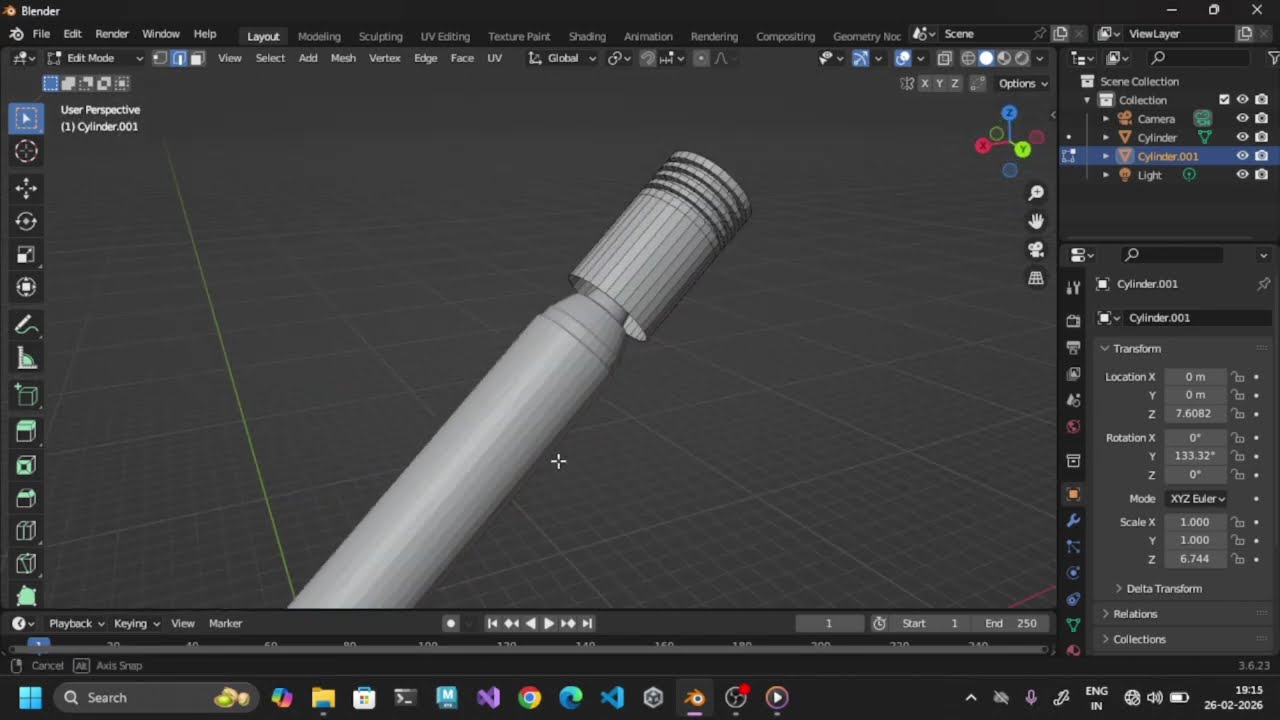Click the Scale Z value field
1280x720 pixels.
point(1194,559)
